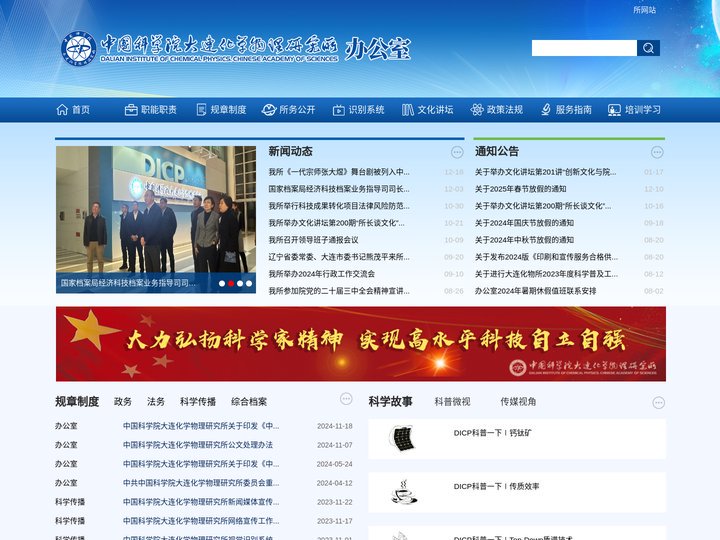Viewport: 720px width, 540px height.
Task: Switch to the 综合档案 tab
Action: tap(249, 401)
